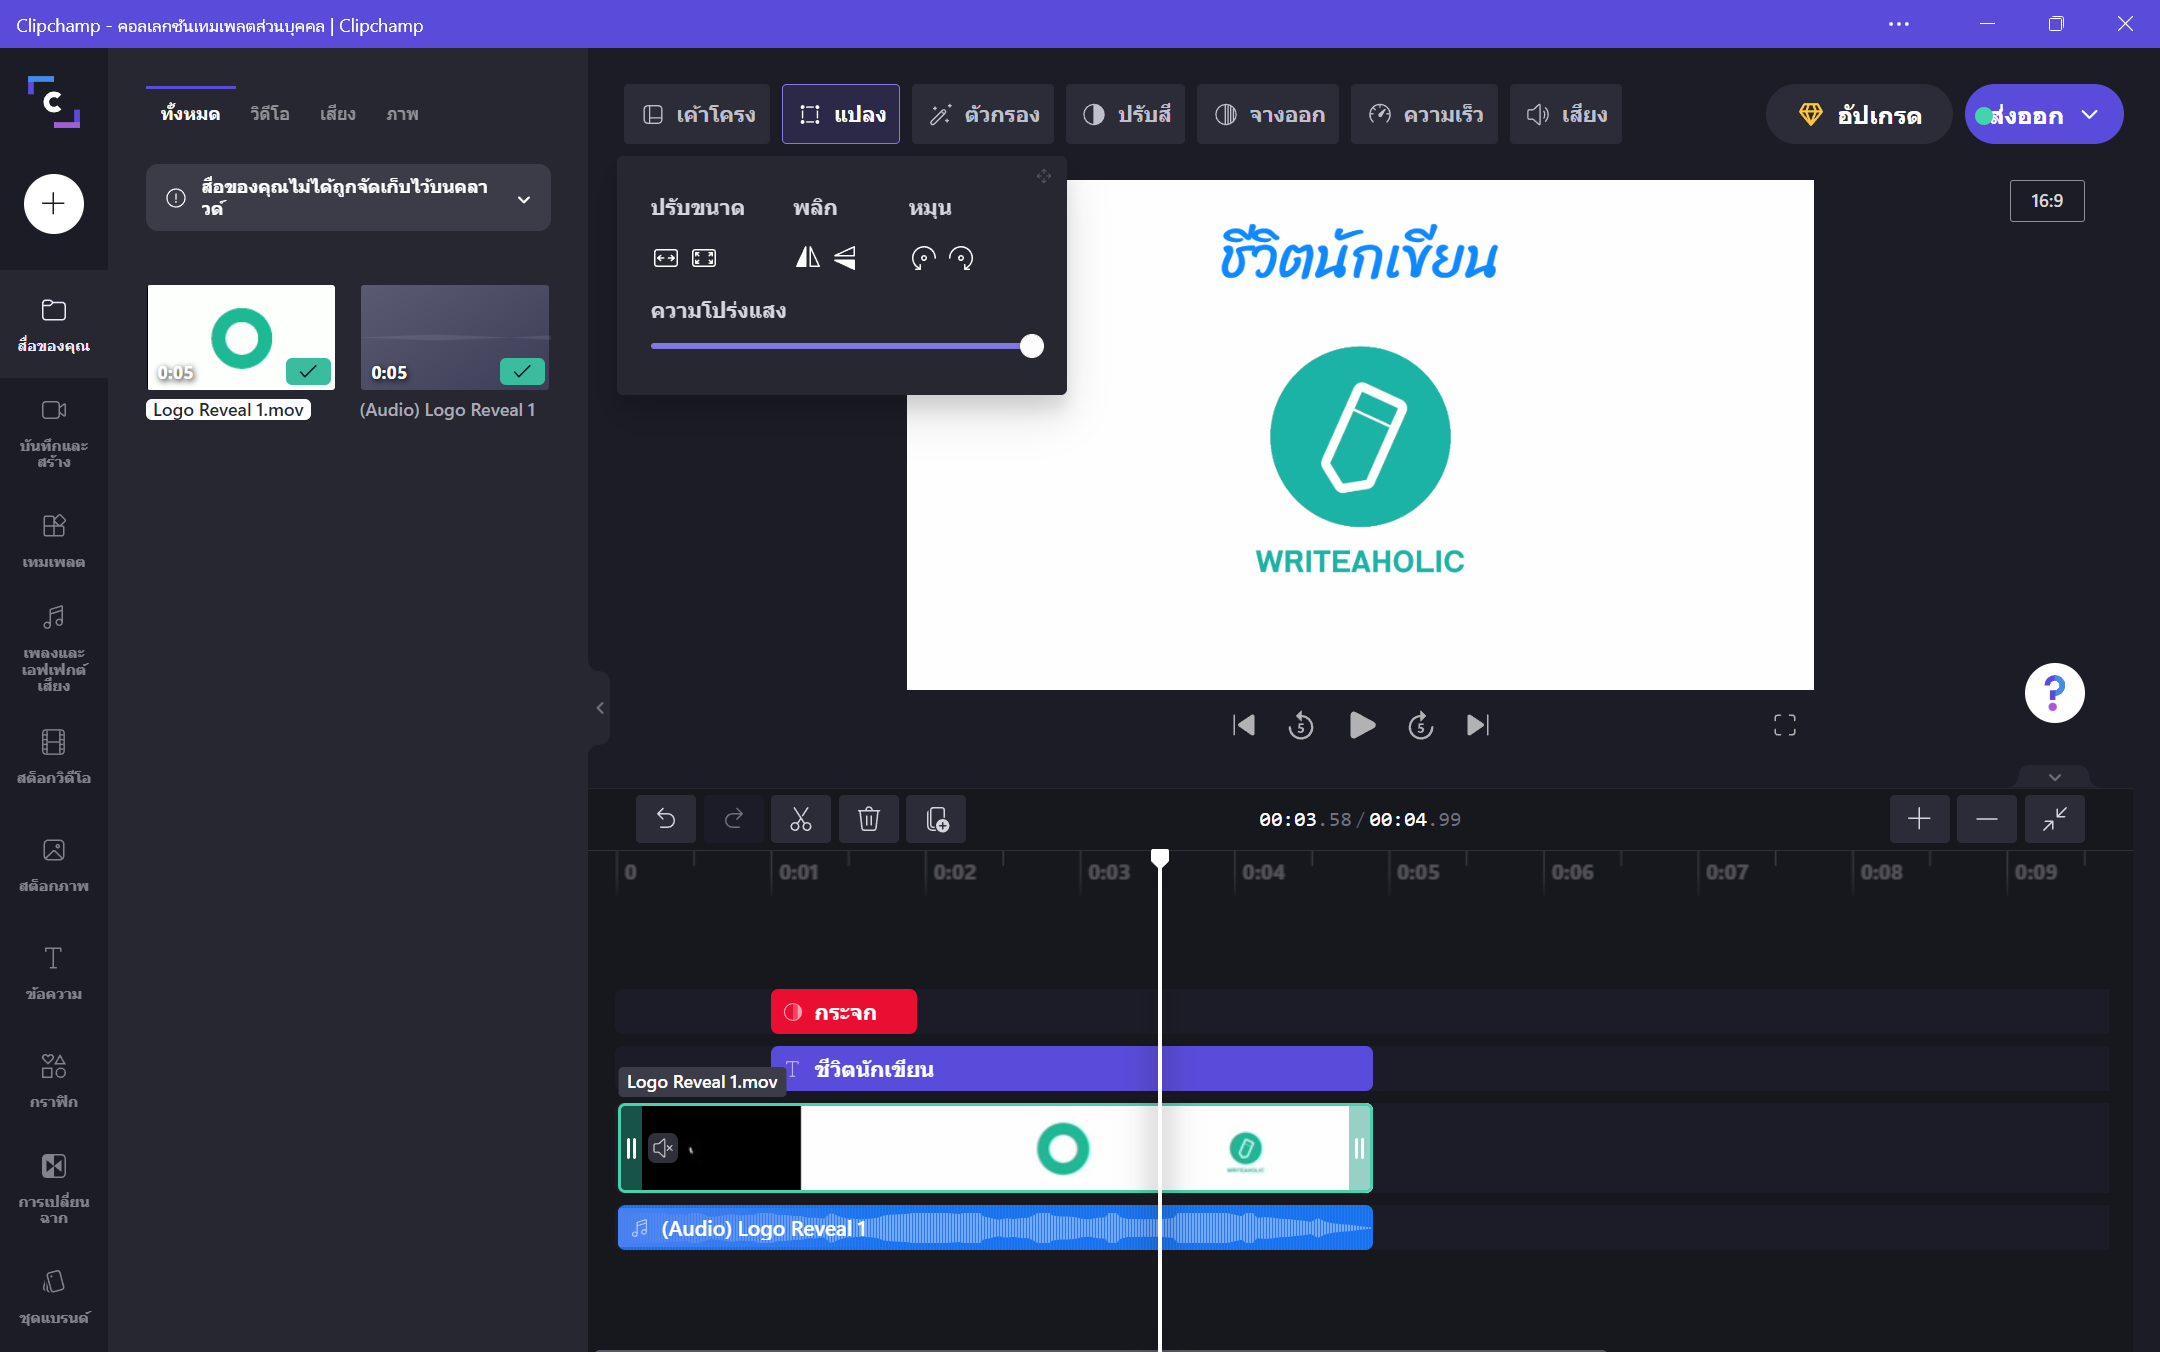Toggle fullscreen preview
Screen dimensions: 2160x1352
point(1785,725)
